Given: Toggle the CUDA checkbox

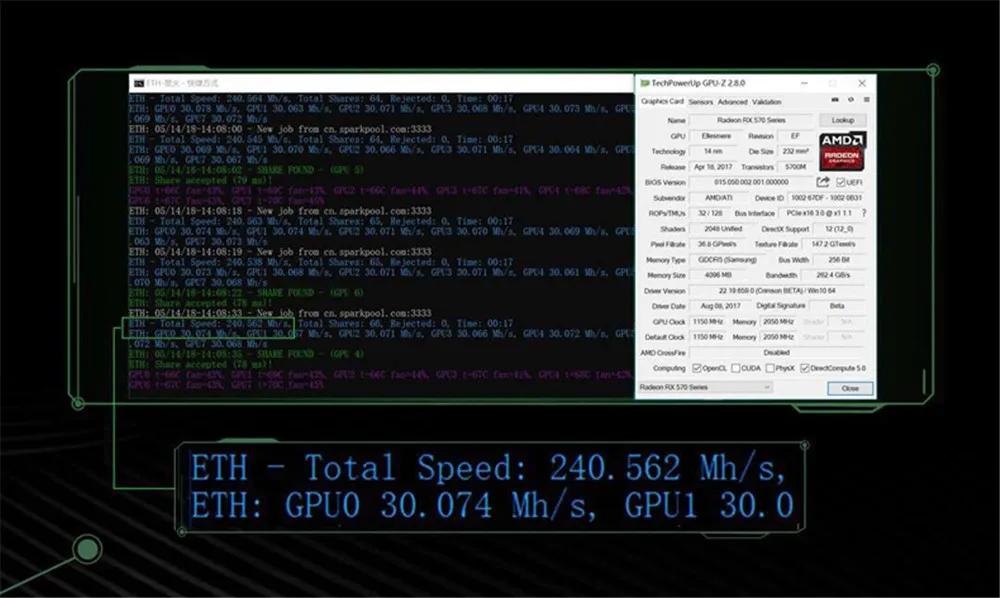Looking at the screenshot, I should point(736,368).
